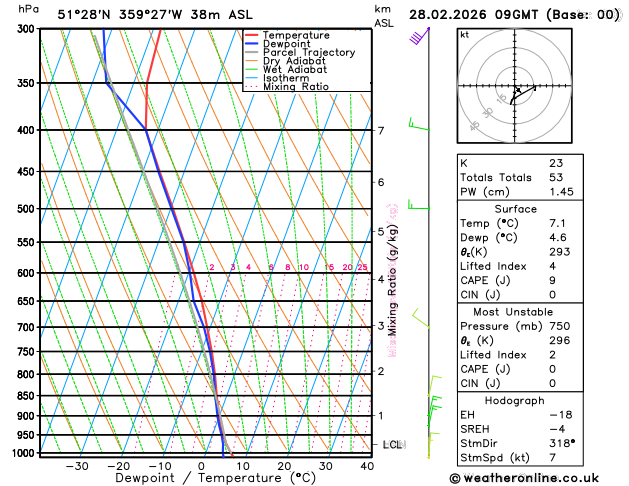629x486 pixels.
Task: Select the red Temperature line sample in legend
Action: tap(252, 35)
